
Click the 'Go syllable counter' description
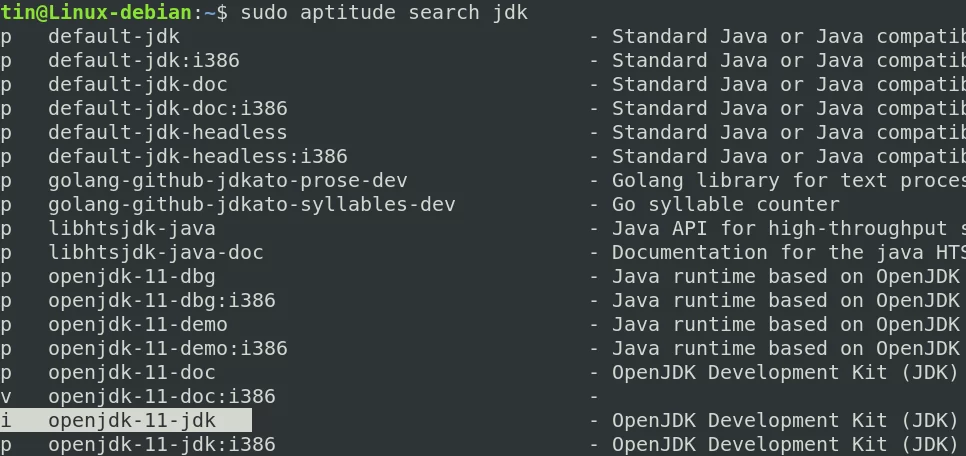(725, 205)
